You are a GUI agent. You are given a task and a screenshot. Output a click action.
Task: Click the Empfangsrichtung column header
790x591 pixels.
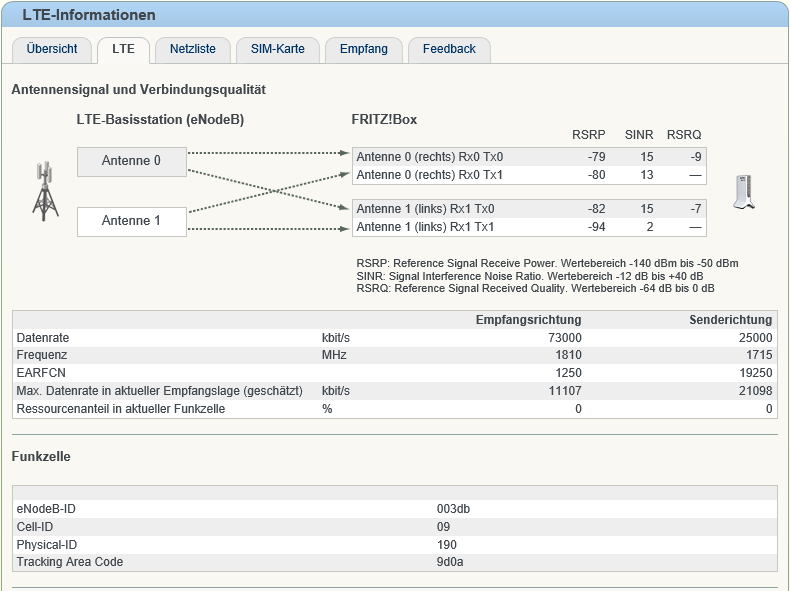pos(529,320)
